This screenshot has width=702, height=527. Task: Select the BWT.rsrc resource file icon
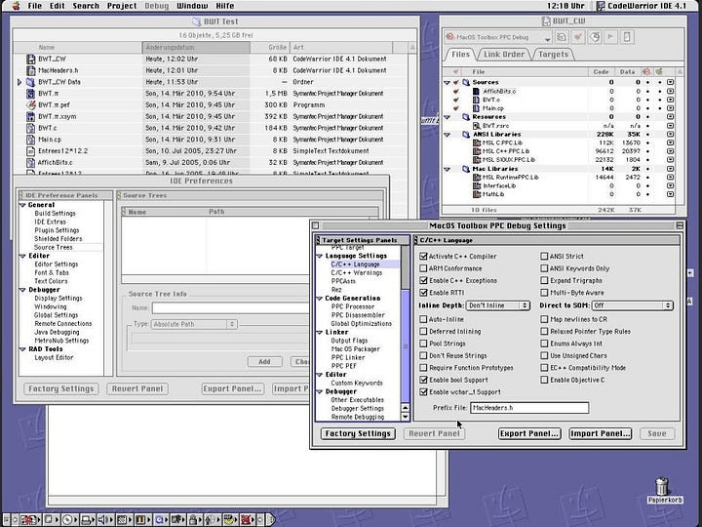point(475,126)
